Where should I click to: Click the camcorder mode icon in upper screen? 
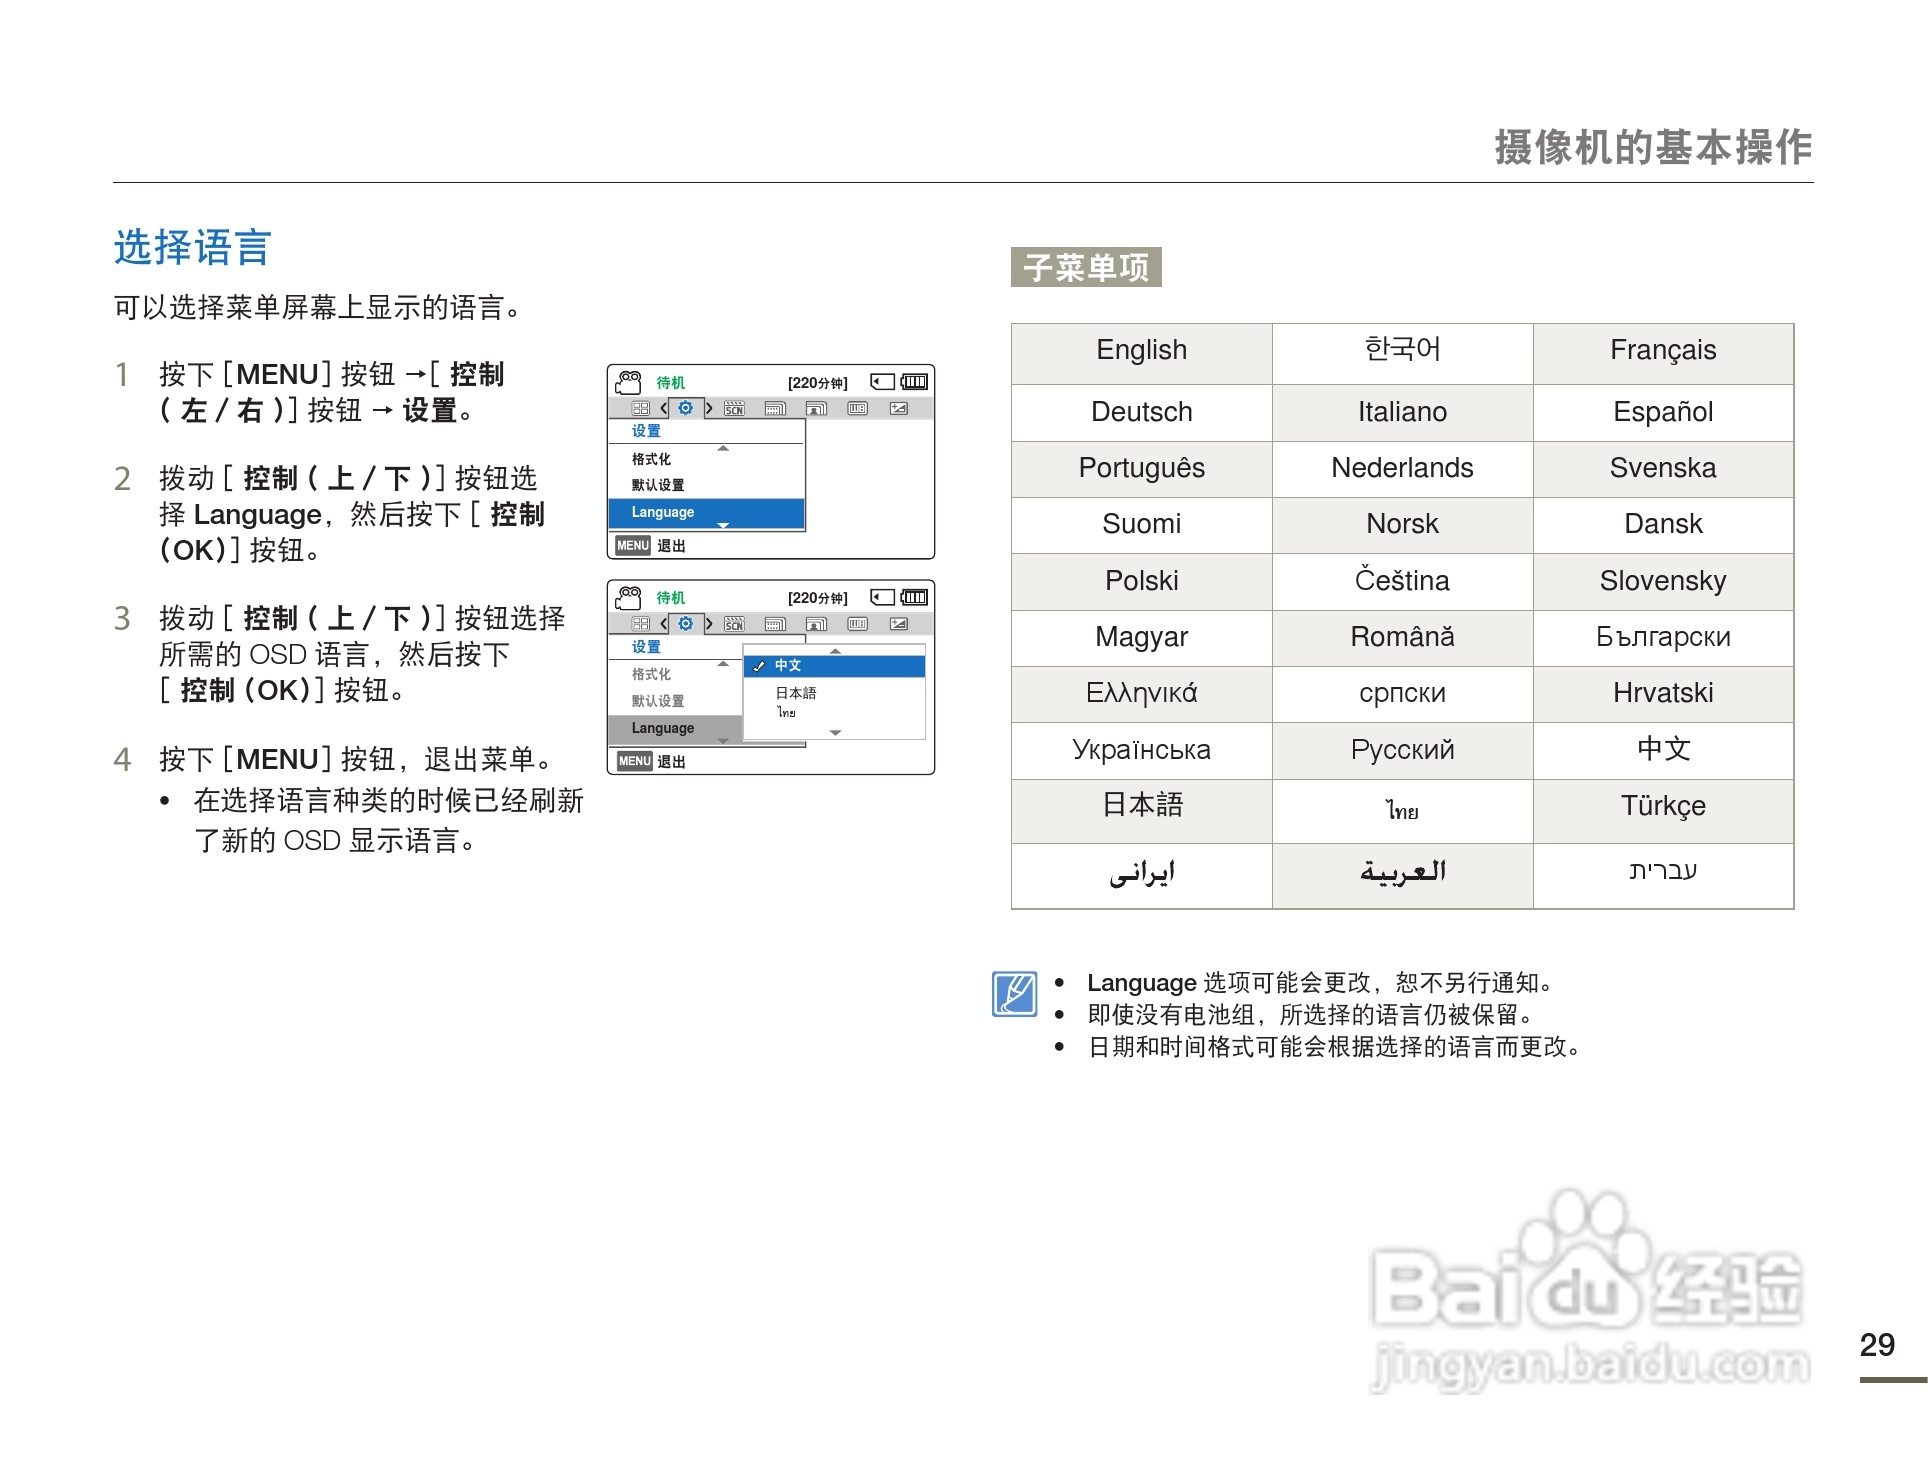pyautogui.click(x=628, y=382)
